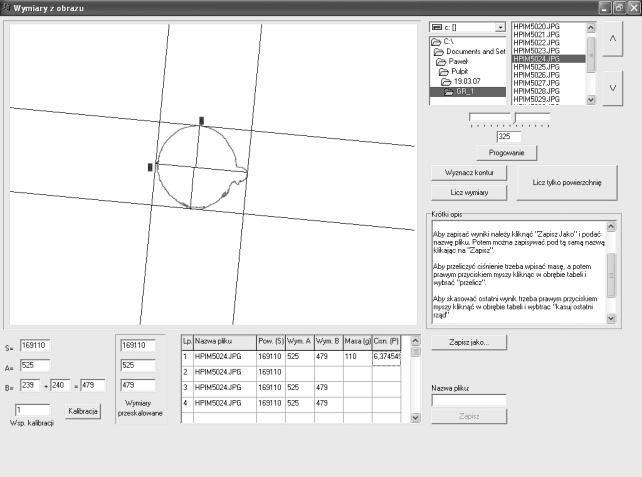Click rescaled surface field 169110
The image size is (642, 477).
click(x=138, y=346)
